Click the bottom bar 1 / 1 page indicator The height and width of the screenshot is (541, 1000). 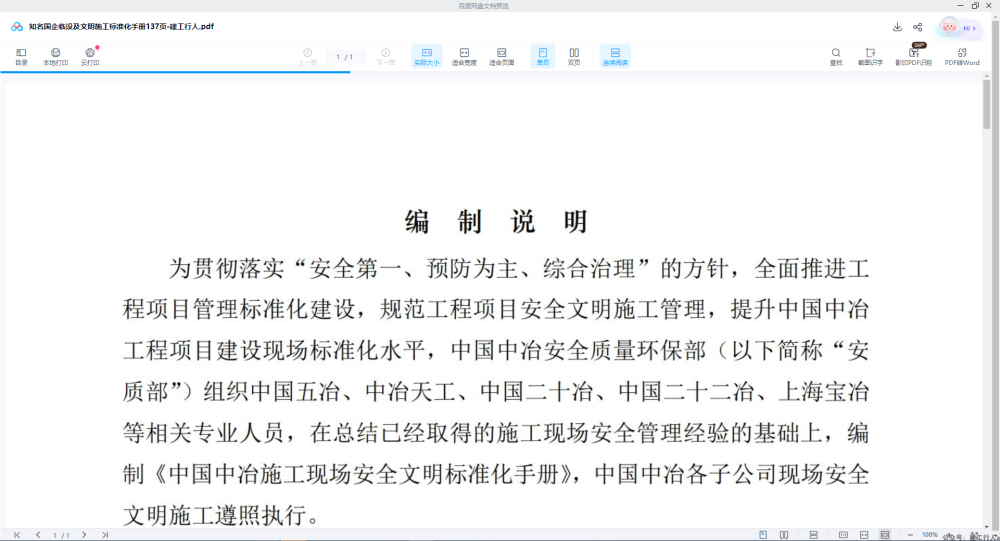[61, 535]
